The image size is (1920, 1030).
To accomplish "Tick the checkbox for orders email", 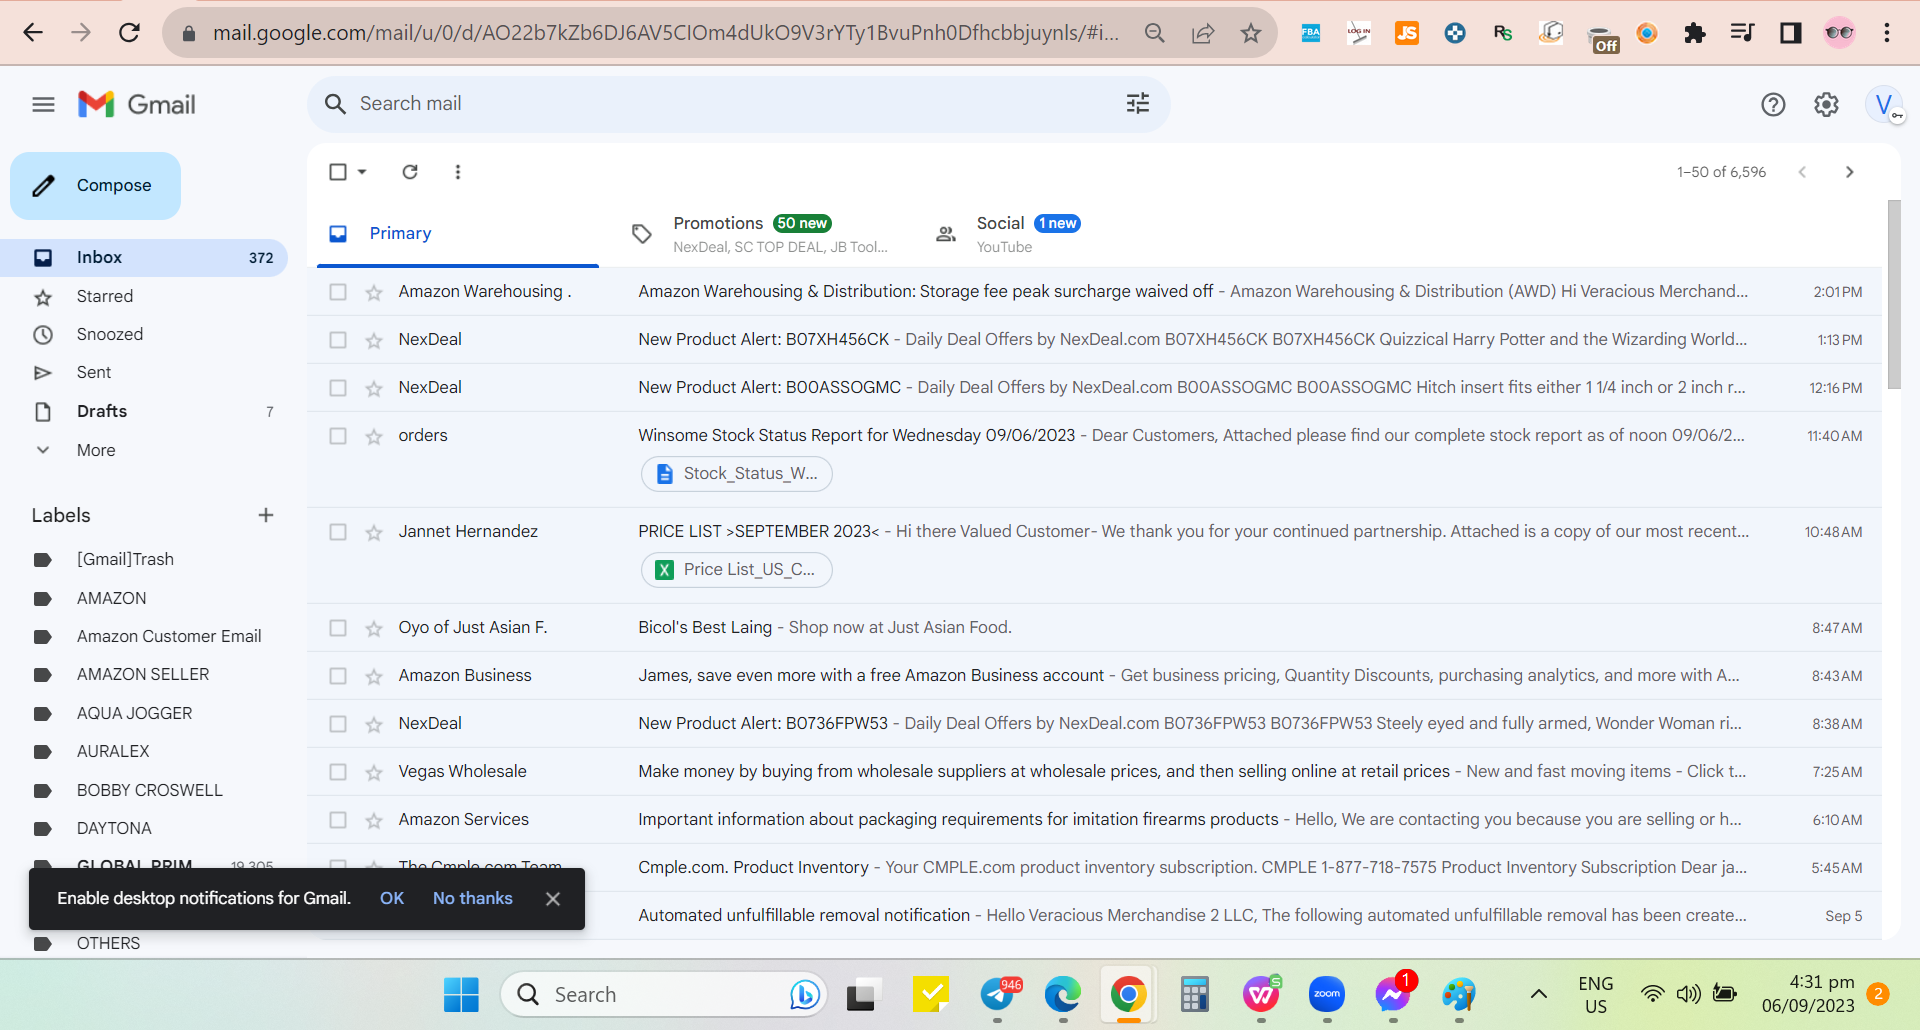I will coord(338,436).
